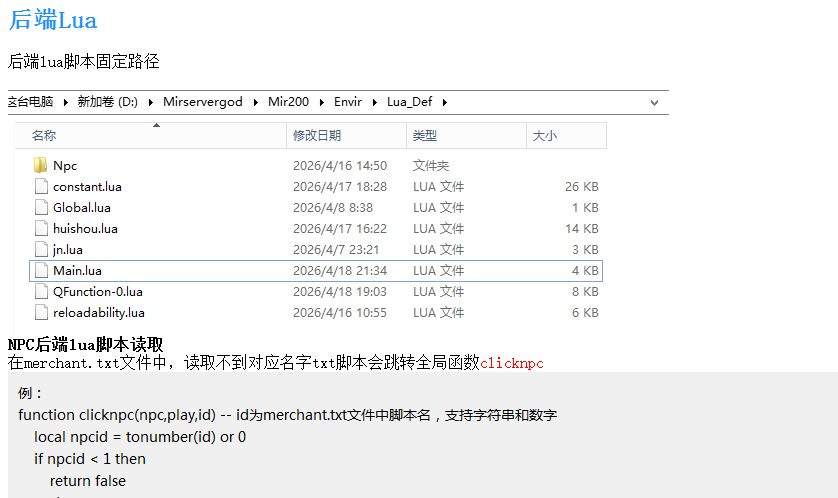
Task: Click the return false code line
Action: [88, 481]
